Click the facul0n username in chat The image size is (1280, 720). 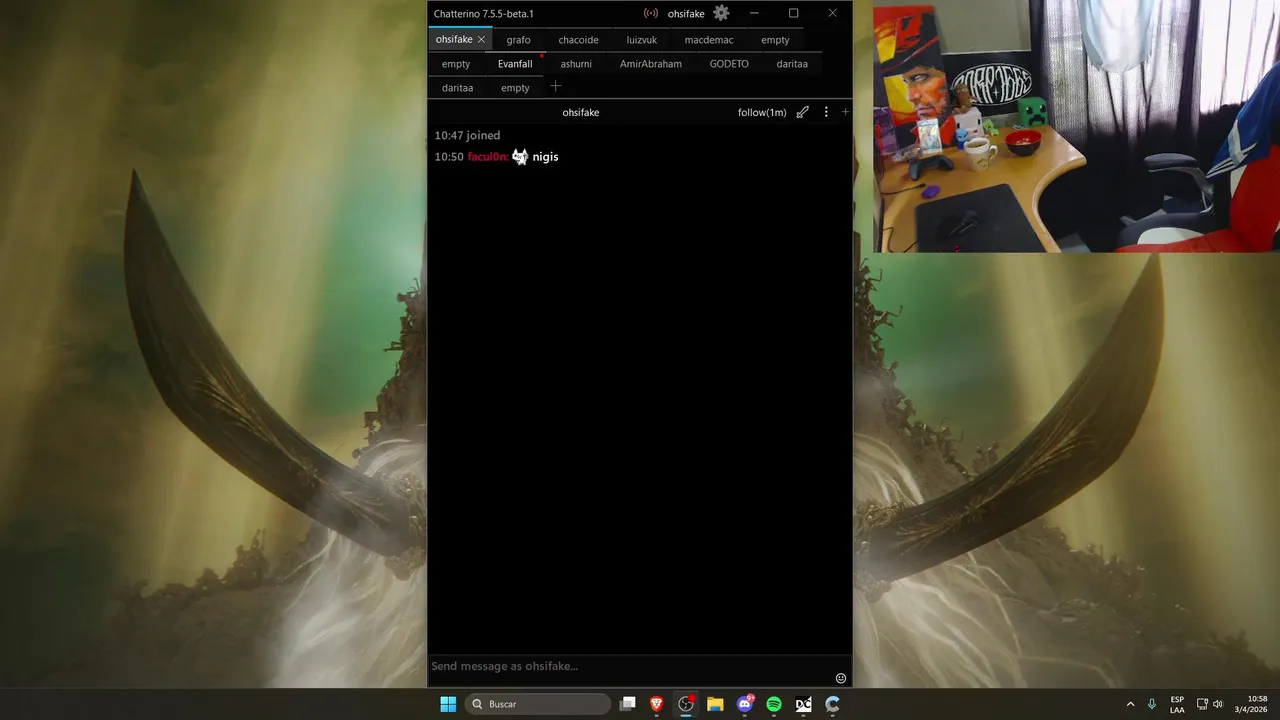pyautogui.click(x=488, y=157)
